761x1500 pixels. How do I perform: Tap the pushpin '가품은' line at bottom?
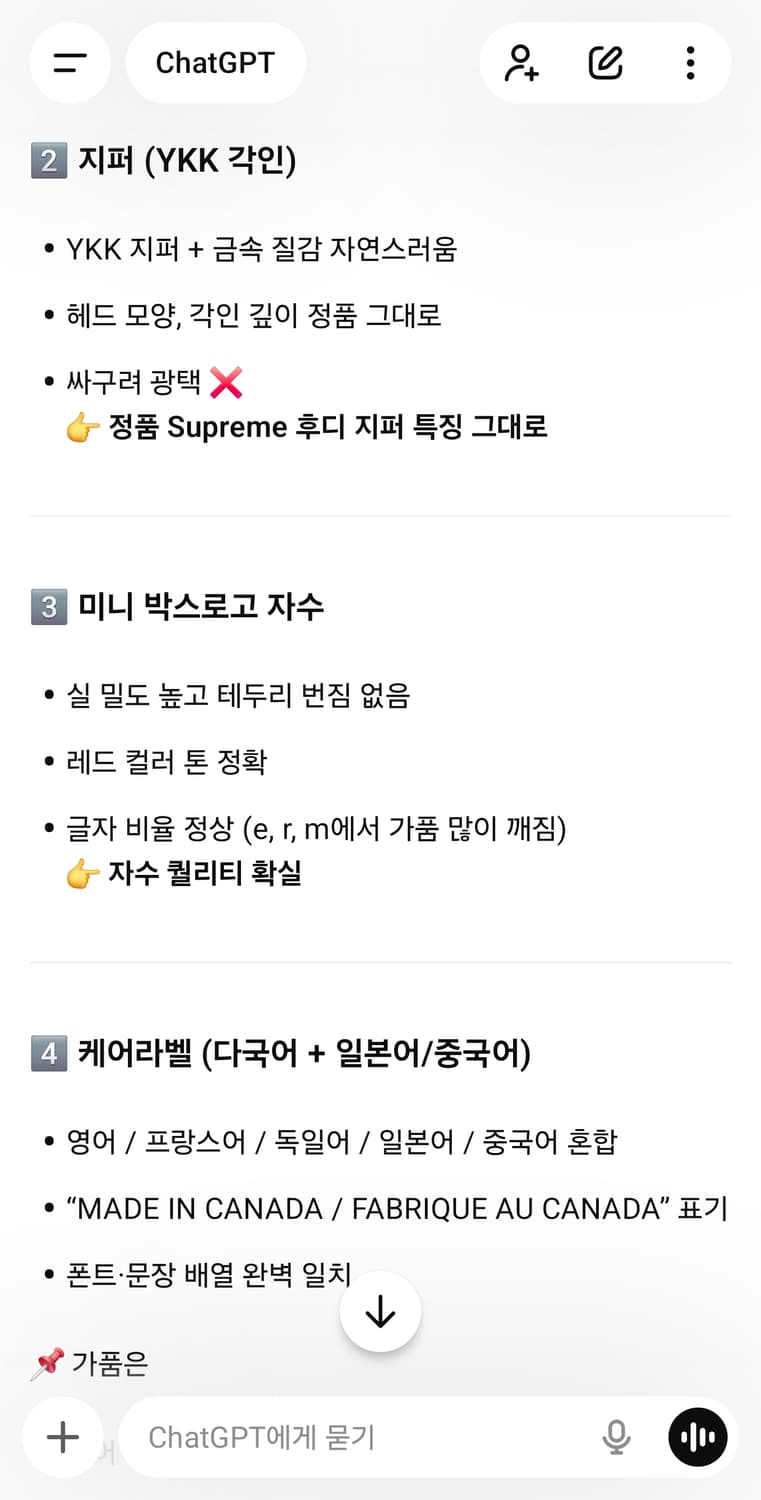pyautogui.click(x=90, y=1363)
